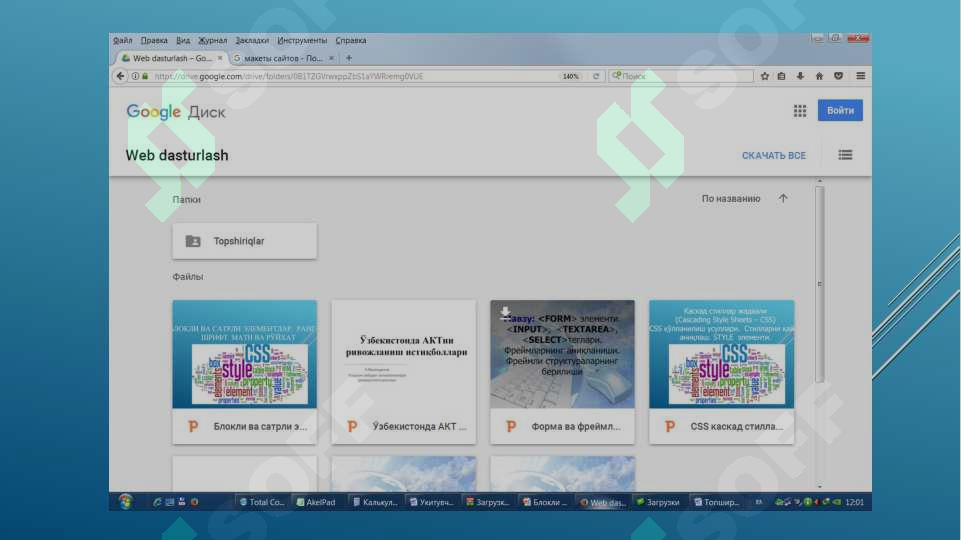This screenshot has width=961, height=540.
Task: Open the Google apps grid
Action: (x=800, y=111)
